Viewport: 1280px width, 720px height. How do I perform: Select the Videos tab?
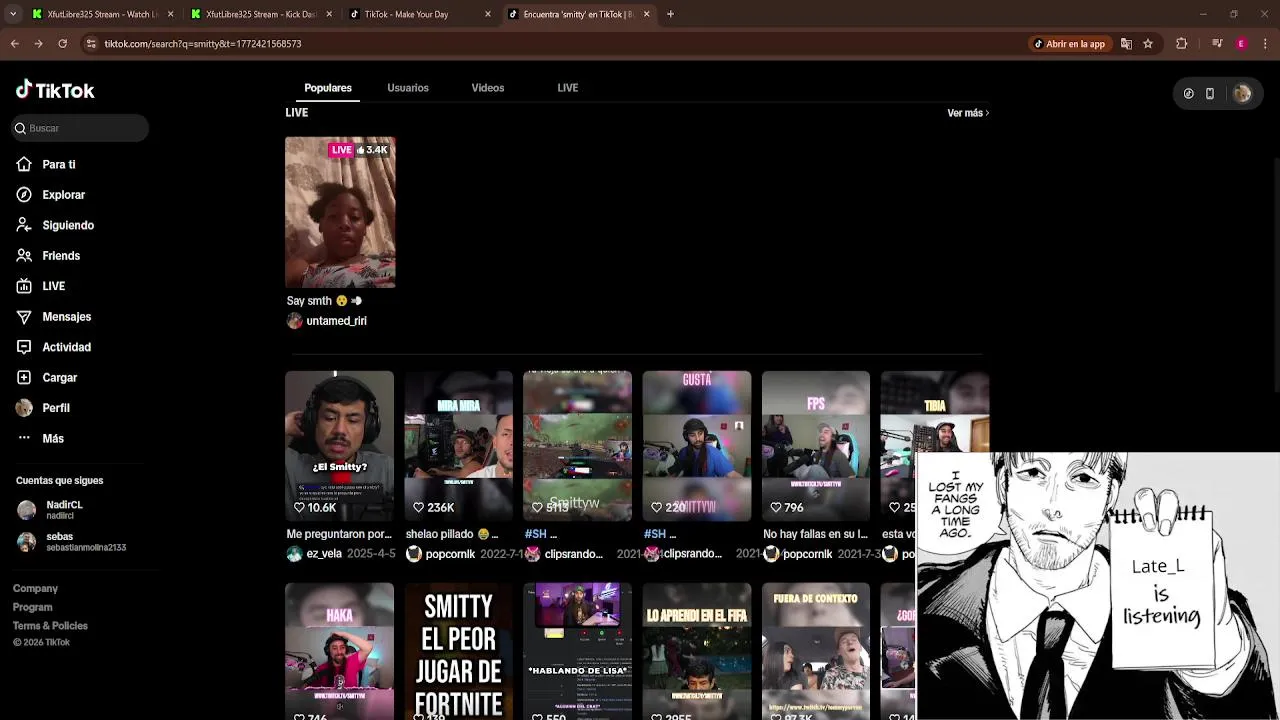coord(488,88)
